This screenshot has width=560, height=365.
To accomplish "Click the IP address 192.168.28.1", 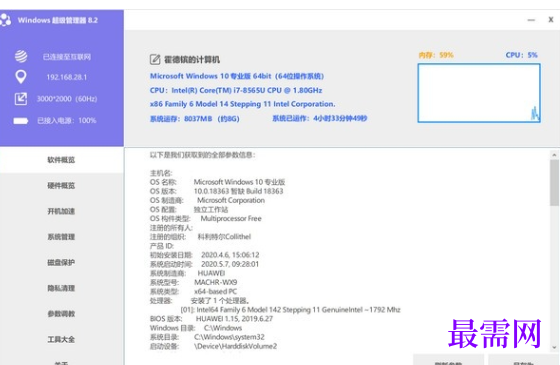I will (x=67, y=77).
